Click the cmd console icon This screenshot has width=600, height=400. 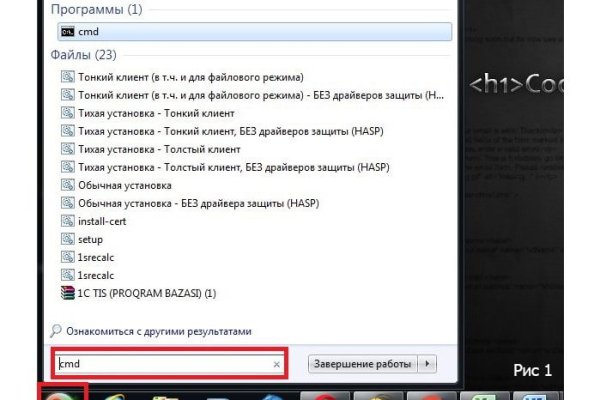point(68,31)
